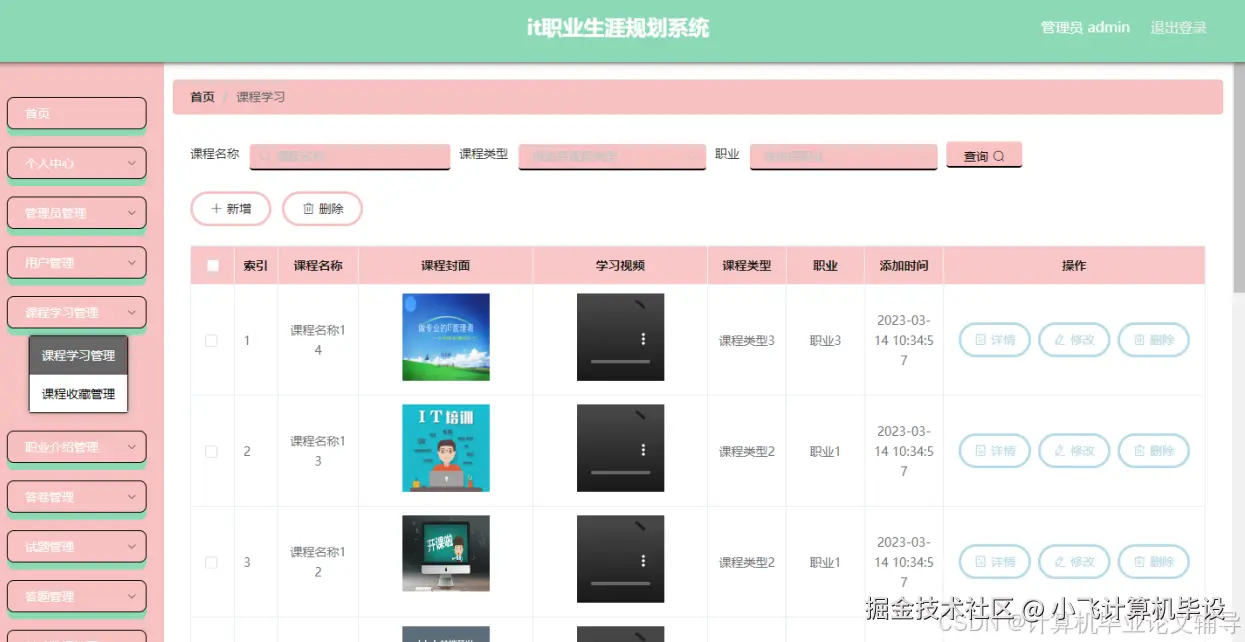The image size is (1245, 642).
Task: Click the trash icon in top 删除 button
Action: click(308, 209)
